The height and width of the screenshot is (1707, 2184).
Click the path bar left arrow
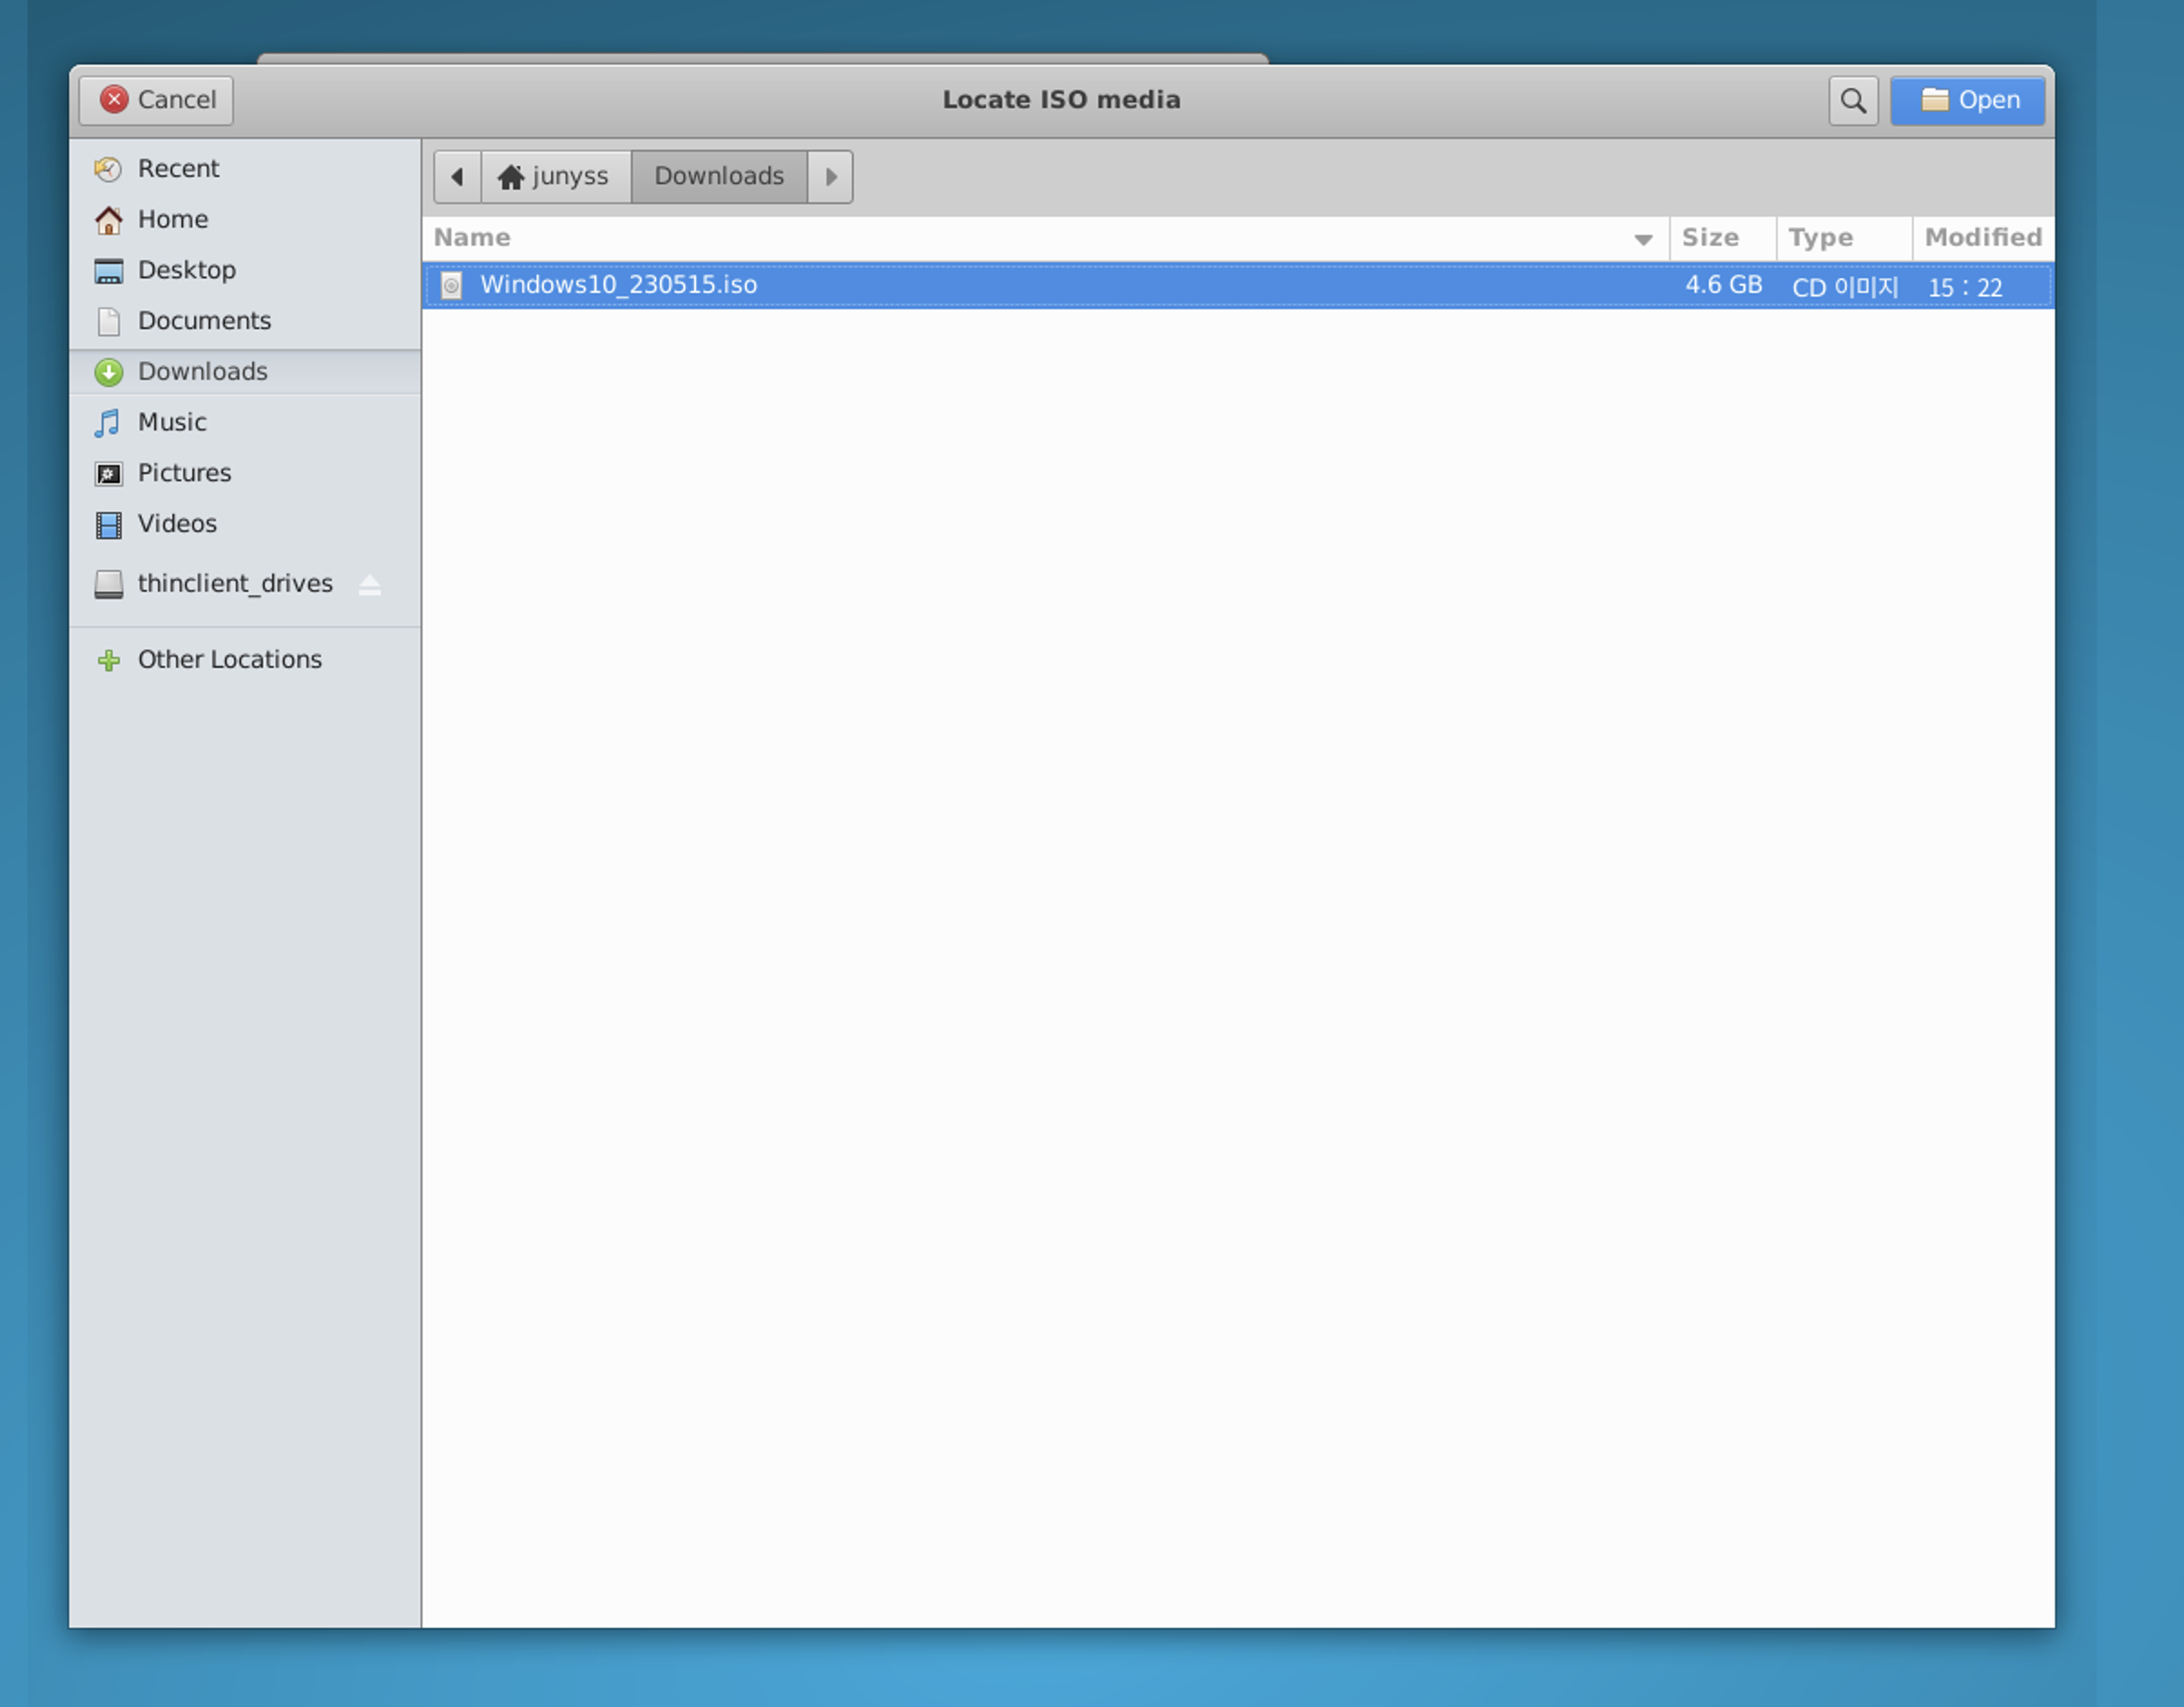tap(457, 177)
